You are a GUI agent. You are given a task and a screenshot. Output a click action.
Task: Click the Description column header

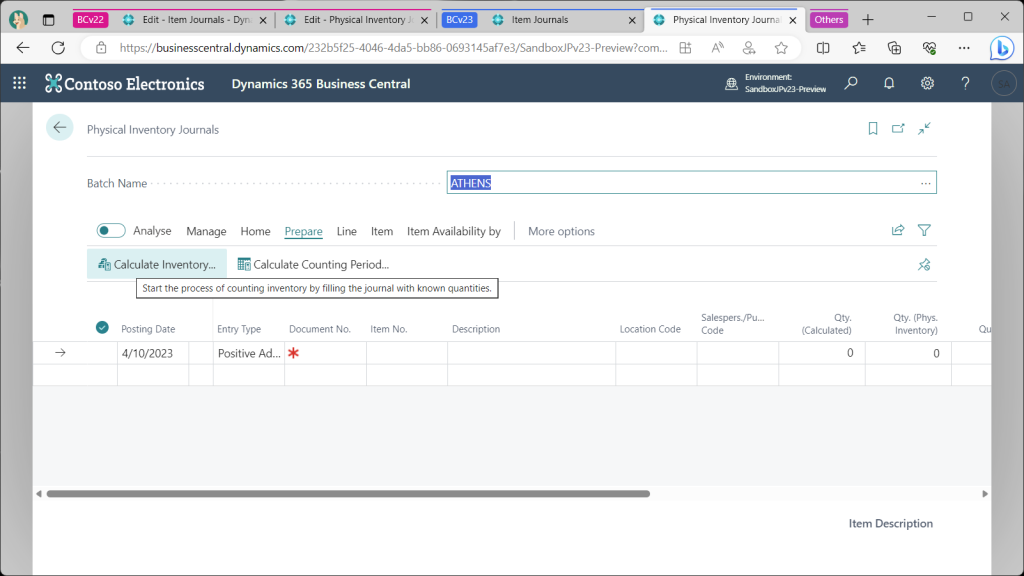[476, 329]
